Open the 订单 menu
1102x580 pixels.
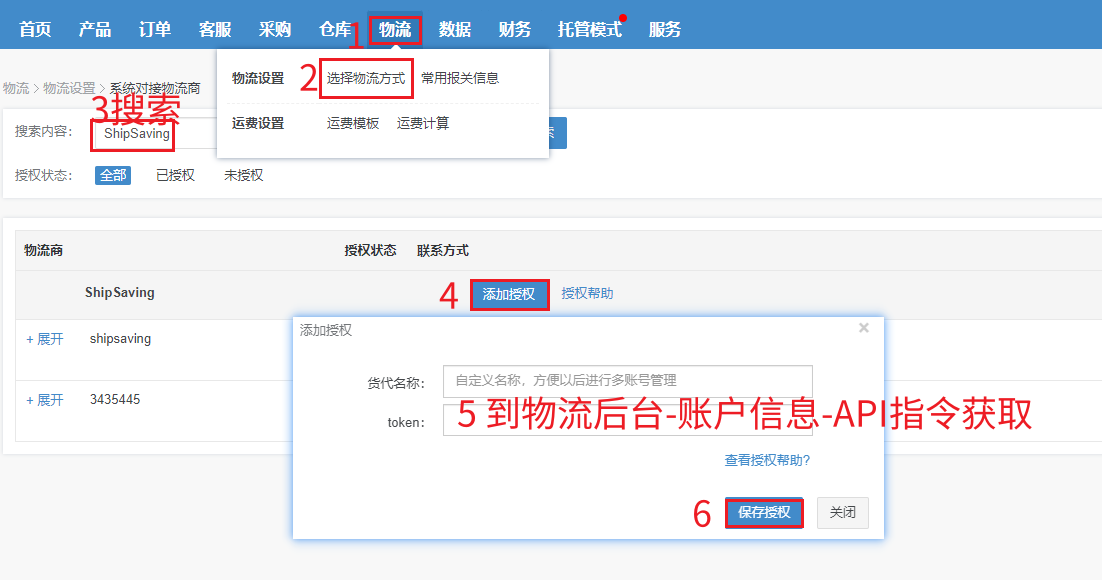155,30
